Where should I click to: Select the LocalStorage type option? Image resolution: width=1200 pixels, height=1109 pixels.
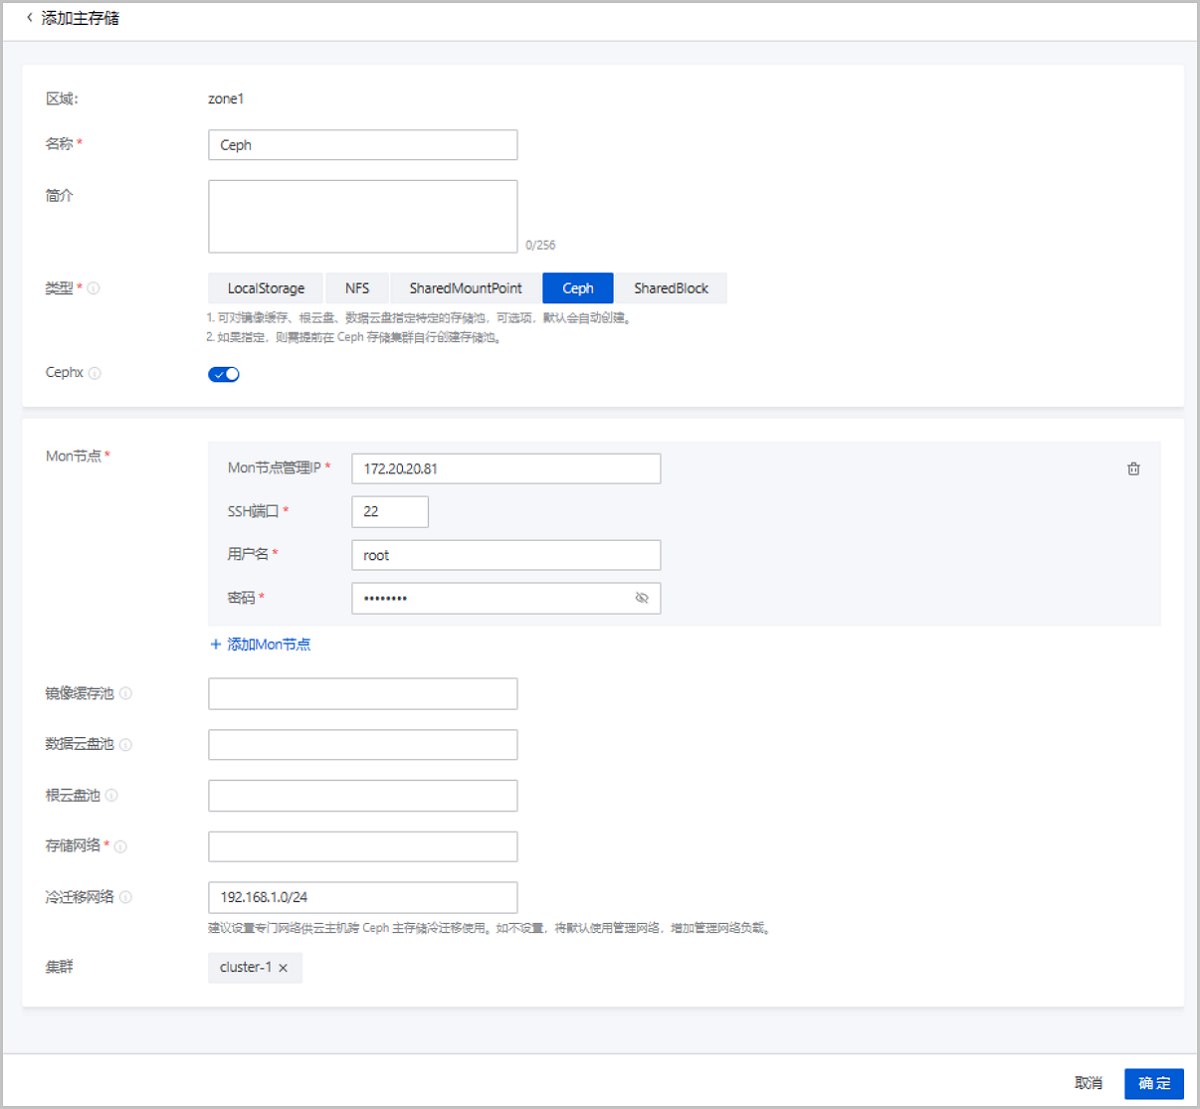click(265, 288)
